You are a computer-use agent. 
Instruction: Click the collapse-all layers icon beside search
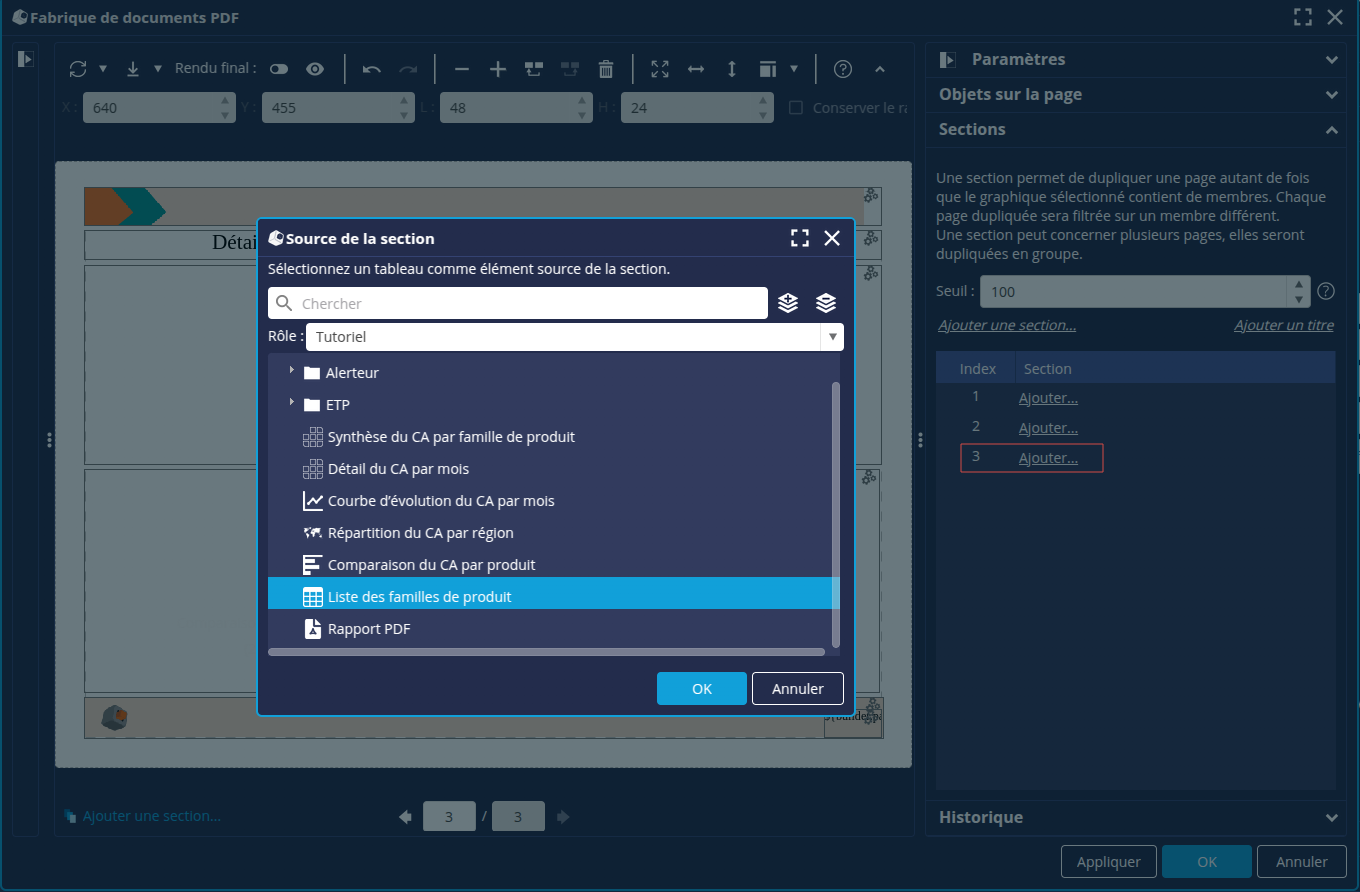click(x=826, y=303)
